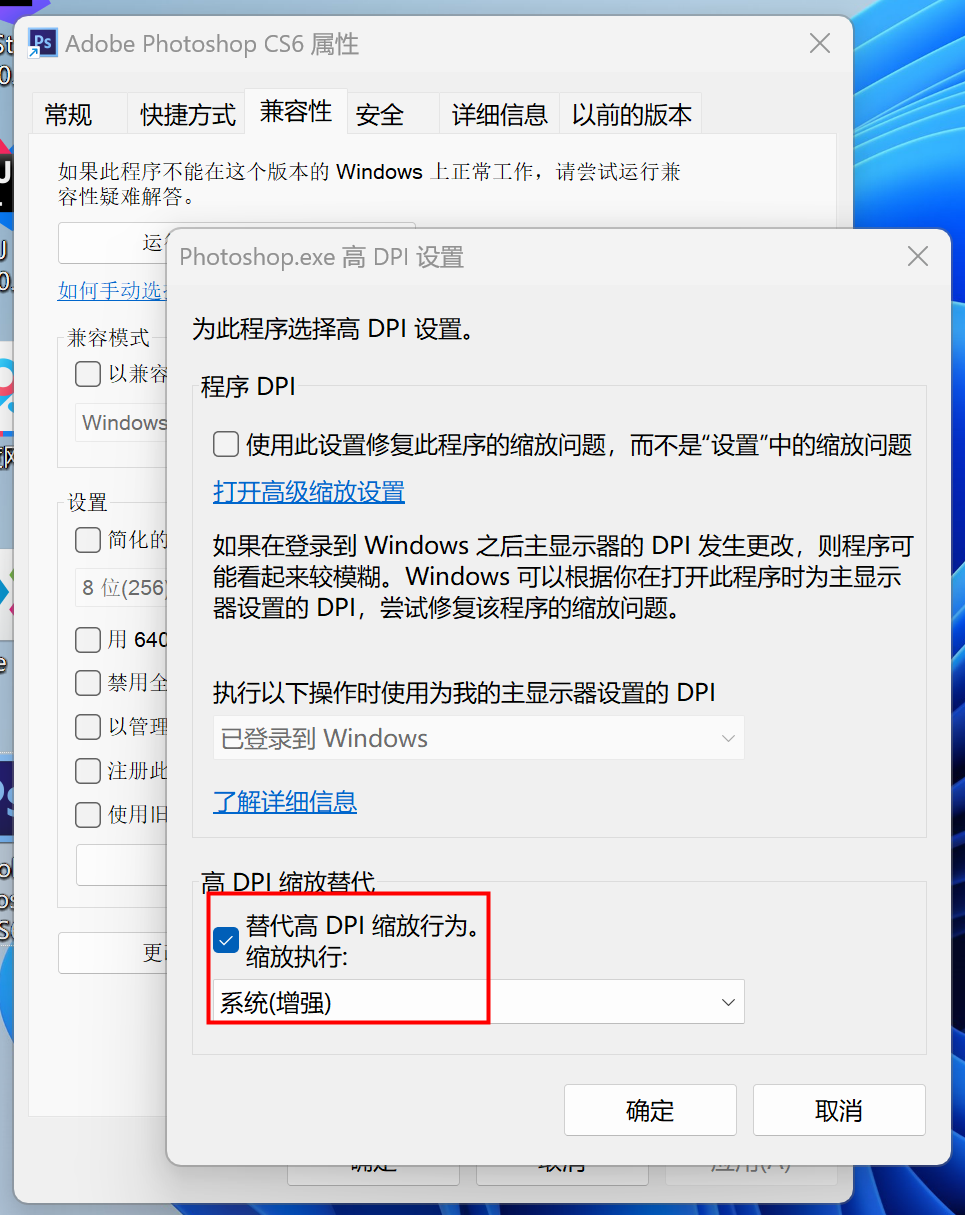The width and height of the screenshot is (965, 1215).
Task: Switch to the 详细信息 tab
Action: (500, 115)
